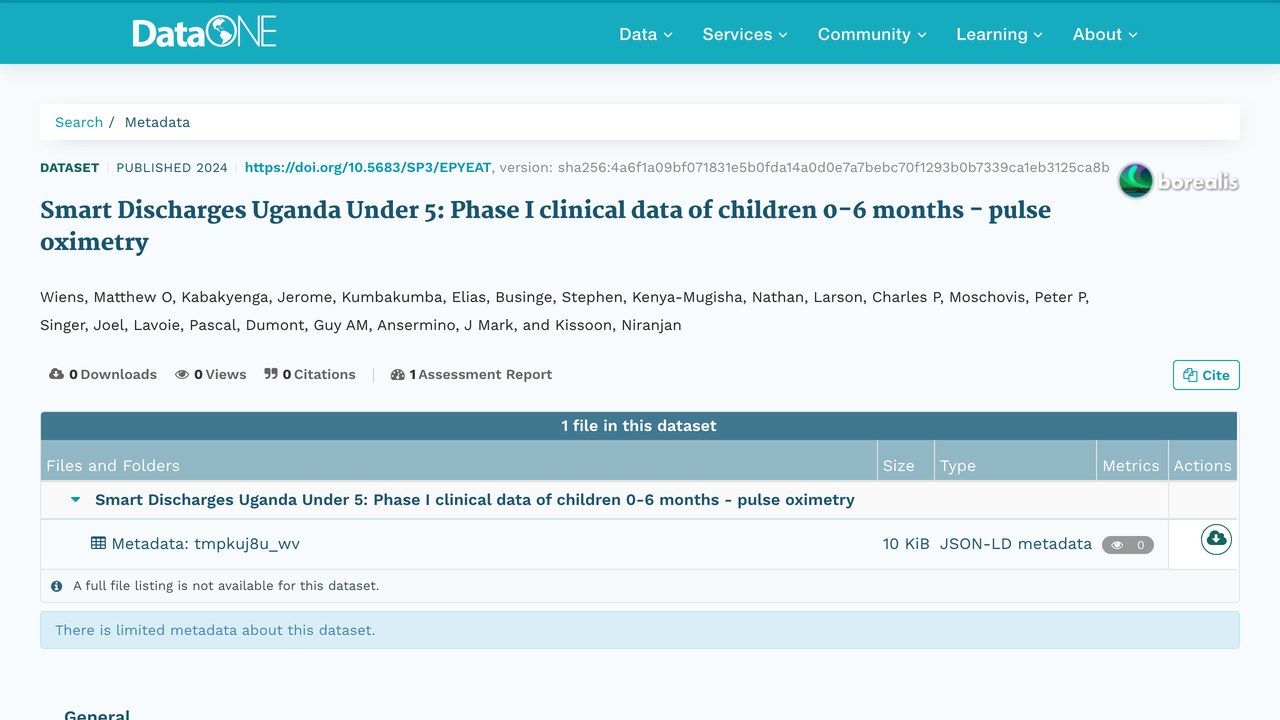The image size is (1280, 720).
Task: Click the 0 Citations count text
Action: (319, 374)
